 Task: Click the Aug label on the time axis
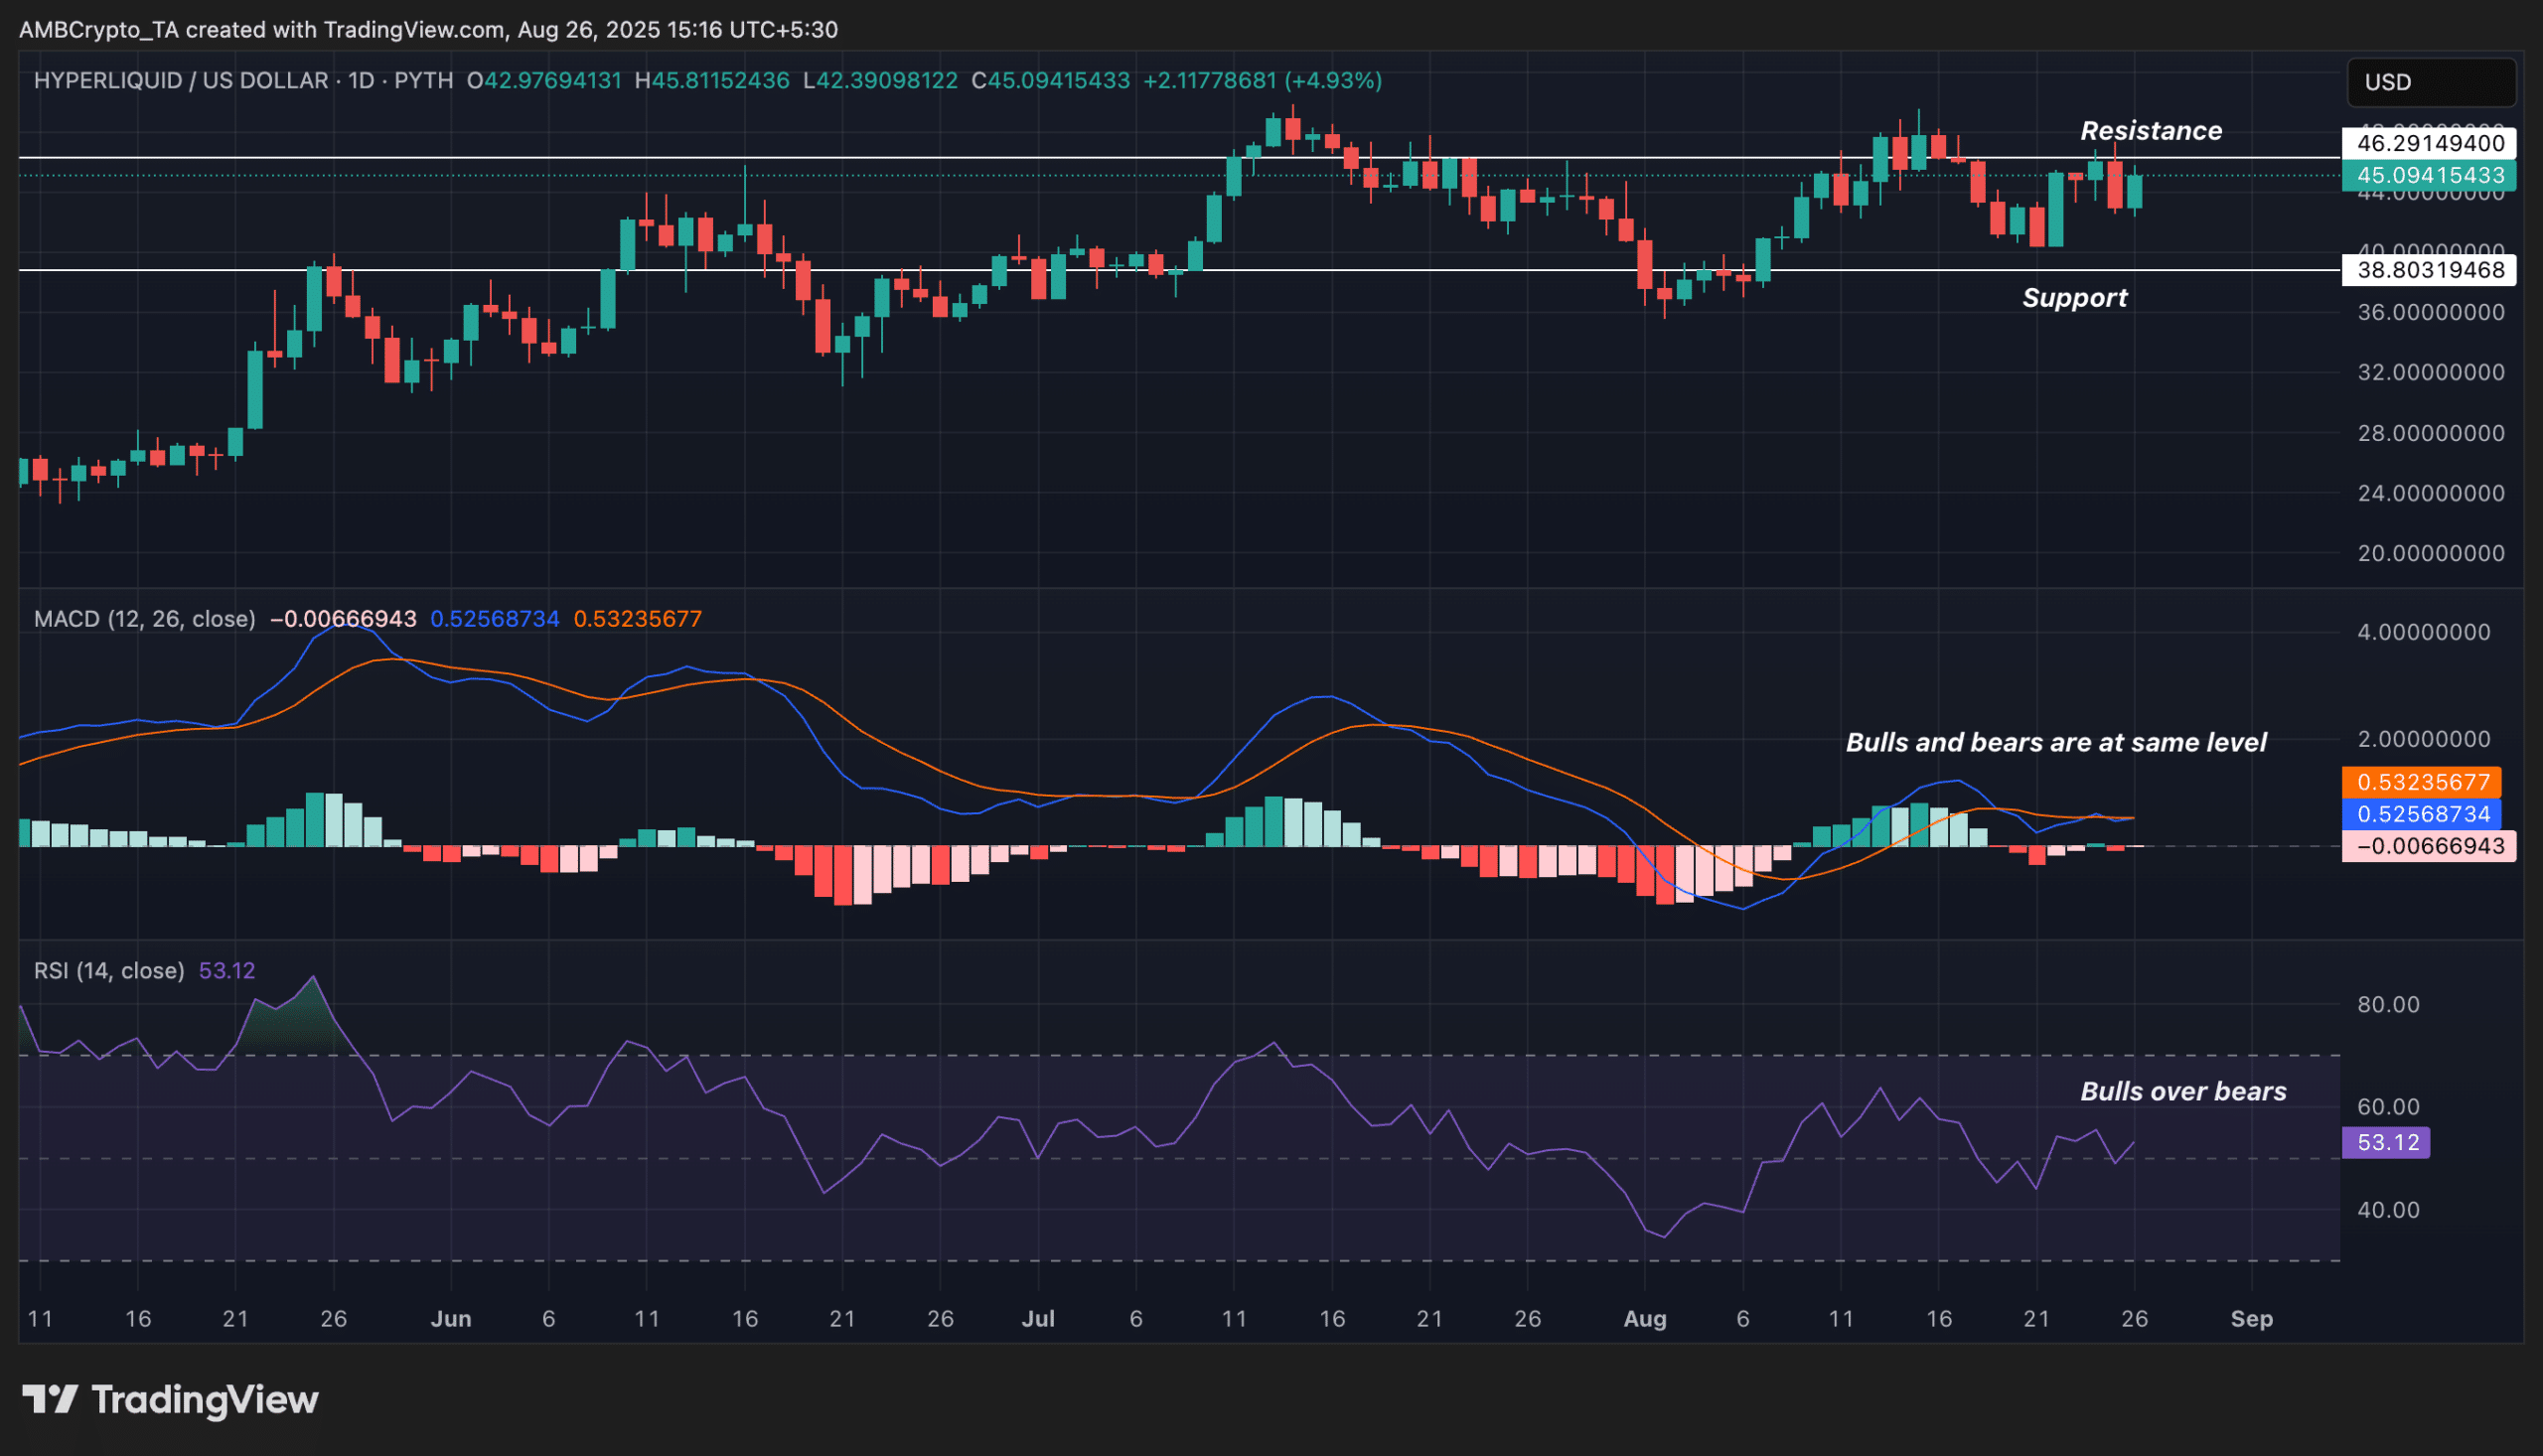(x=1644, y=1319)
